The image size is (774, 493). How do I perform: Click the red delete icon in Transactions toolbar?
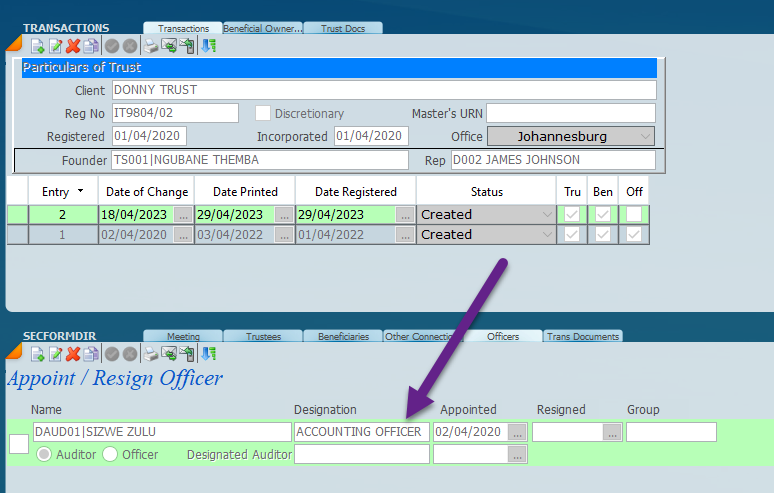click(73, 46)
